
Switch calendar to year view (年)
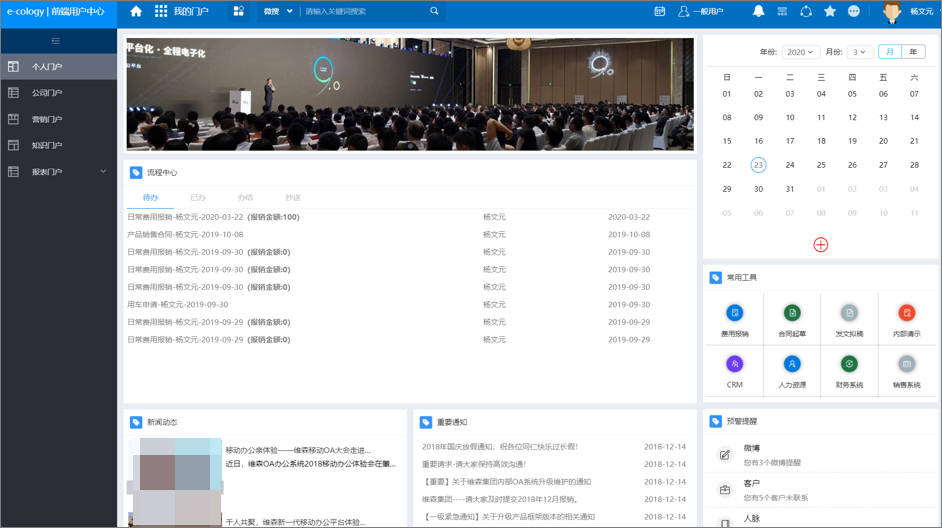pos(913,52)
